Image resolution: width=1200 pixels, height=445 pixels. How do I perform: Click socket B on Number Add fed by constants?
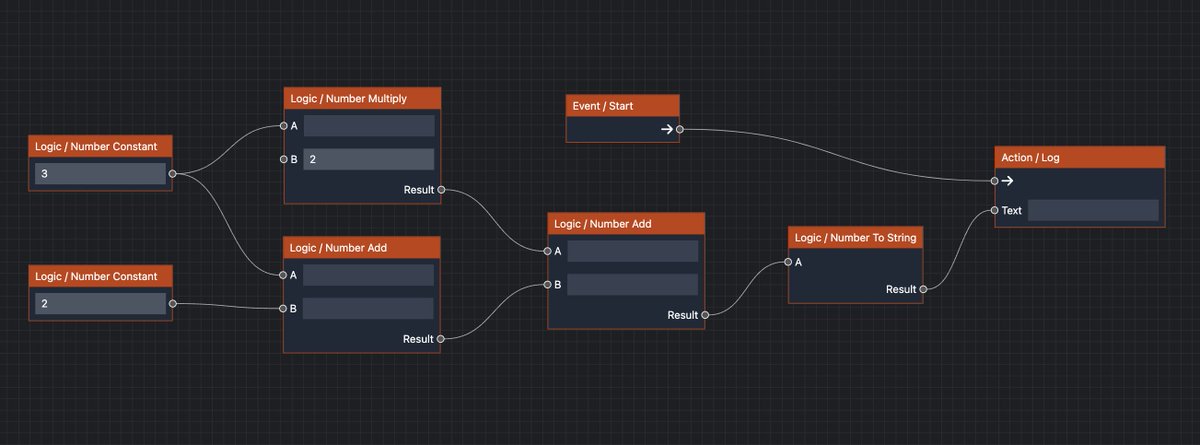tap(283, 308)
